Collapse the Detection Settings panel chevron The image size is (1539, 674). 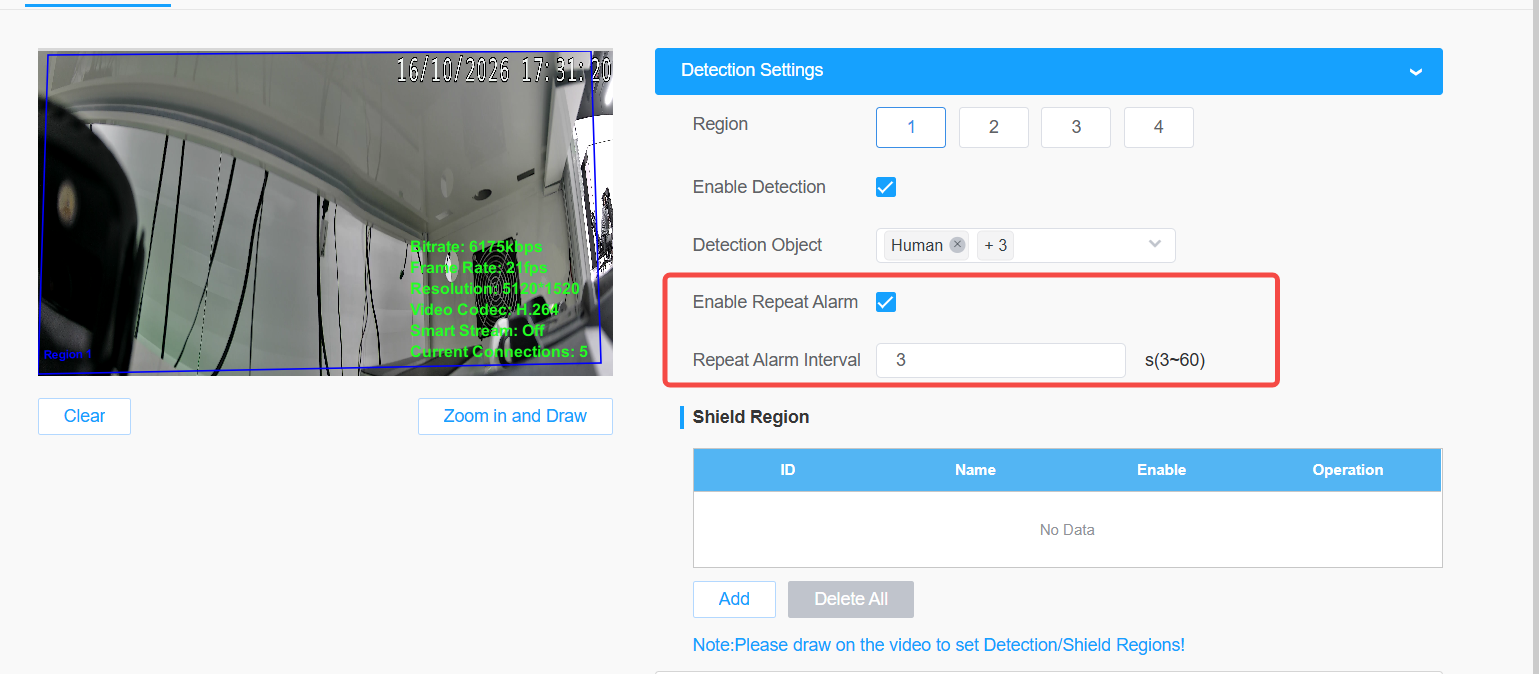1415,72
